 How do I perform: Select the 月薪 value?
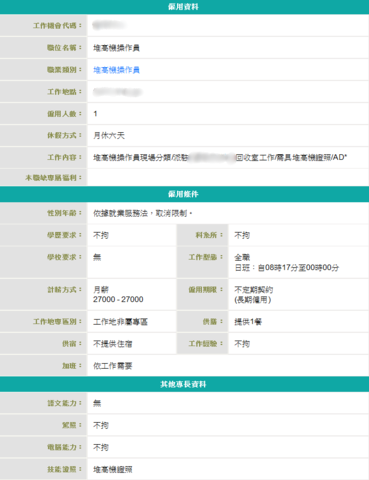point(101,289)
